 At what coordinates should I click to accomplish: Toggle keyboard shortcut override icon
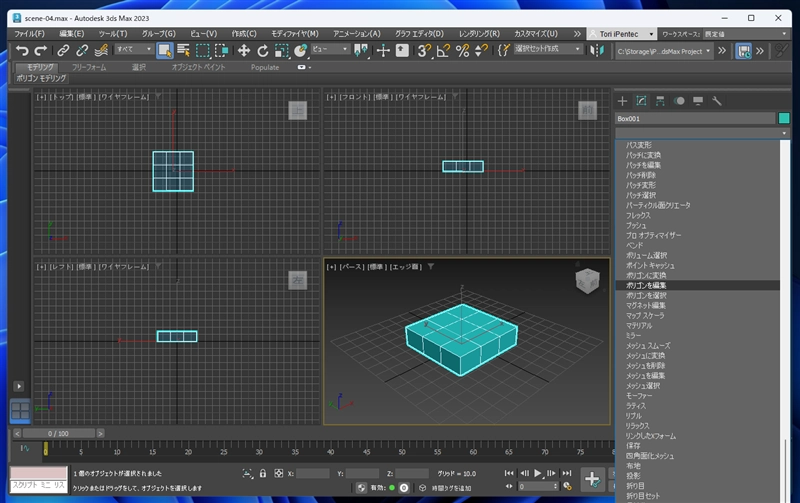point(403,50)
